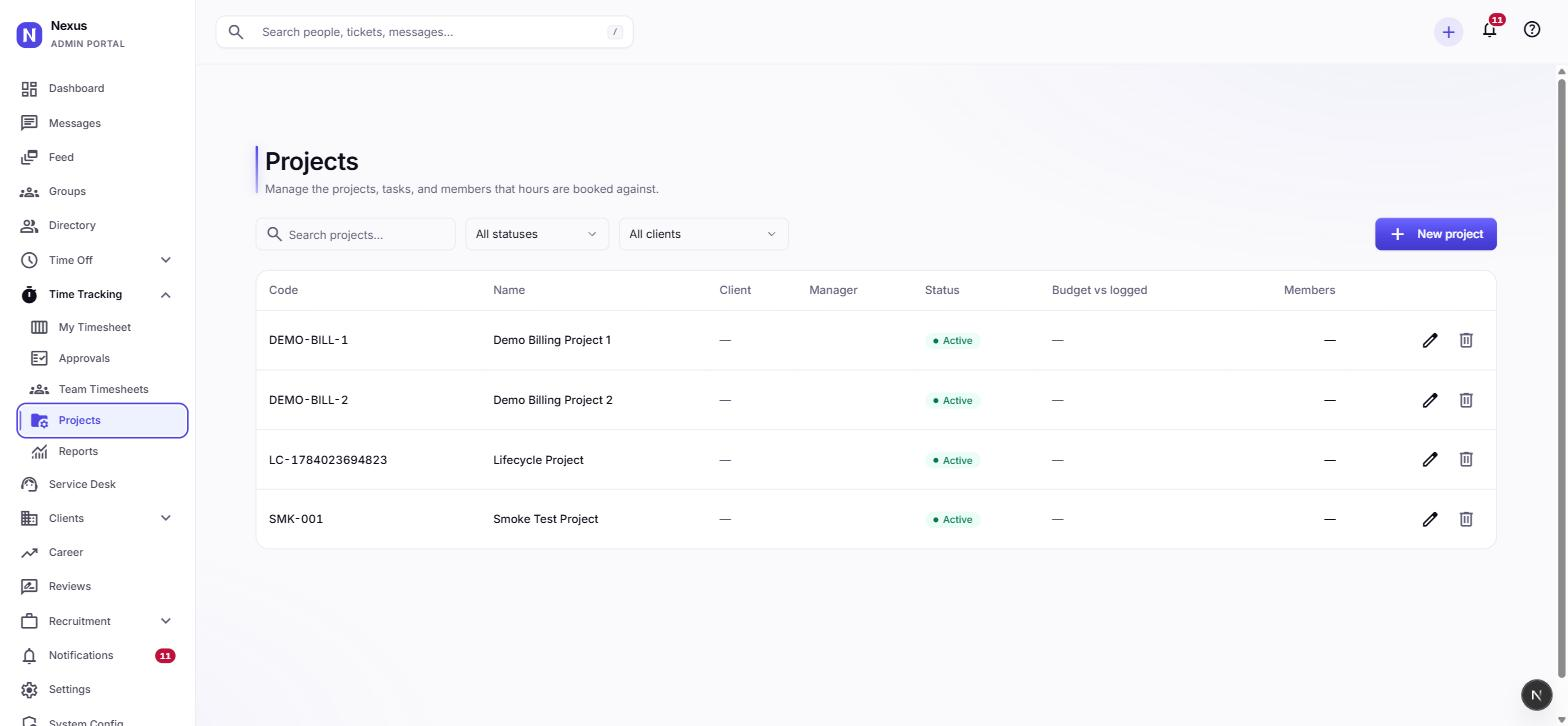Expand the Clients section chevron
Viewport: 1568px width, 726px height.
pyautogui.click(x=165, y=518)
